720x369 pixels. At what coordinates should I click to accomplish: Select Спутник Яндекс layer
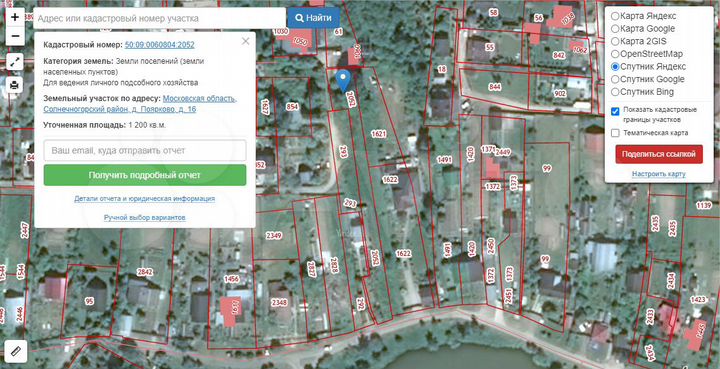(x=648, y=67)
